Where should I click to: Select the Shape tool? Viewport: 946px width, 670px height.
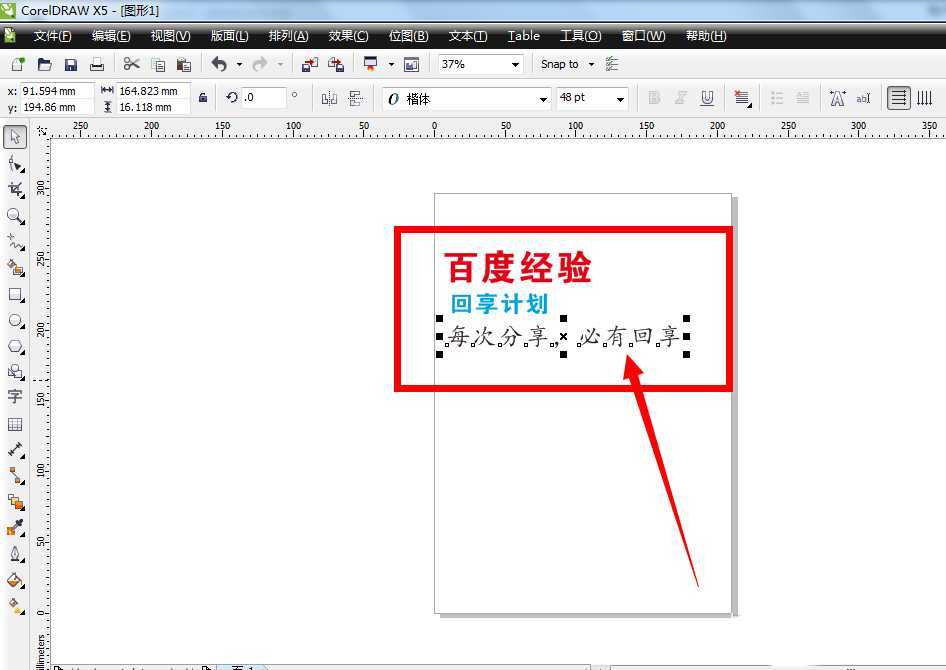tap(15, 163)
